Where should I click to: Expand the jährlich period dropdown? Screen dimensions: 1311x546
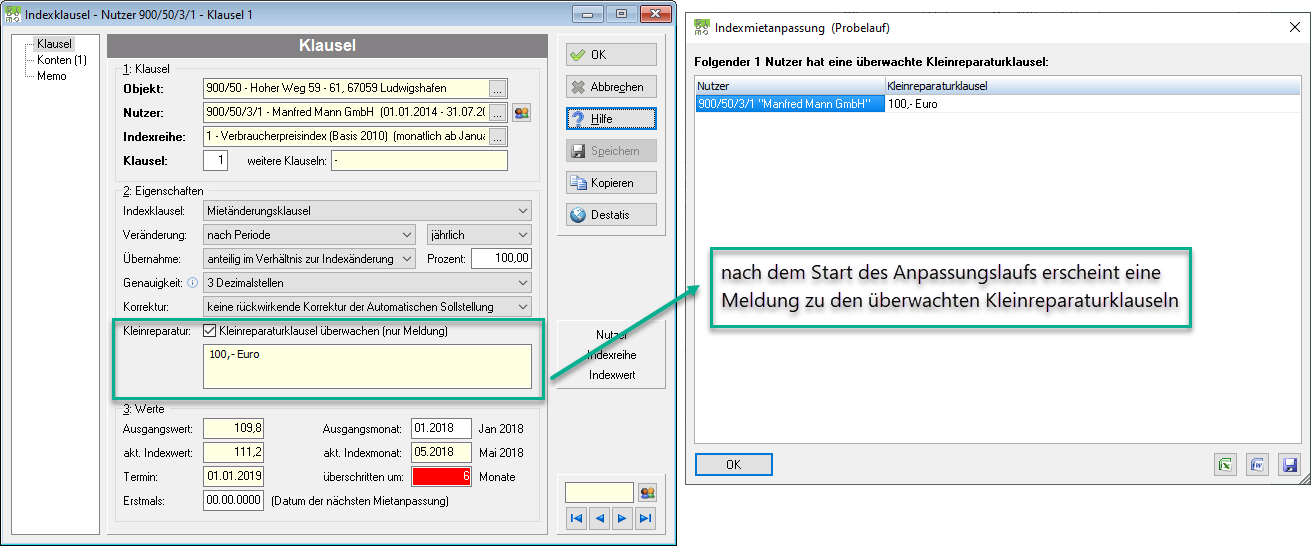point(479,235)
